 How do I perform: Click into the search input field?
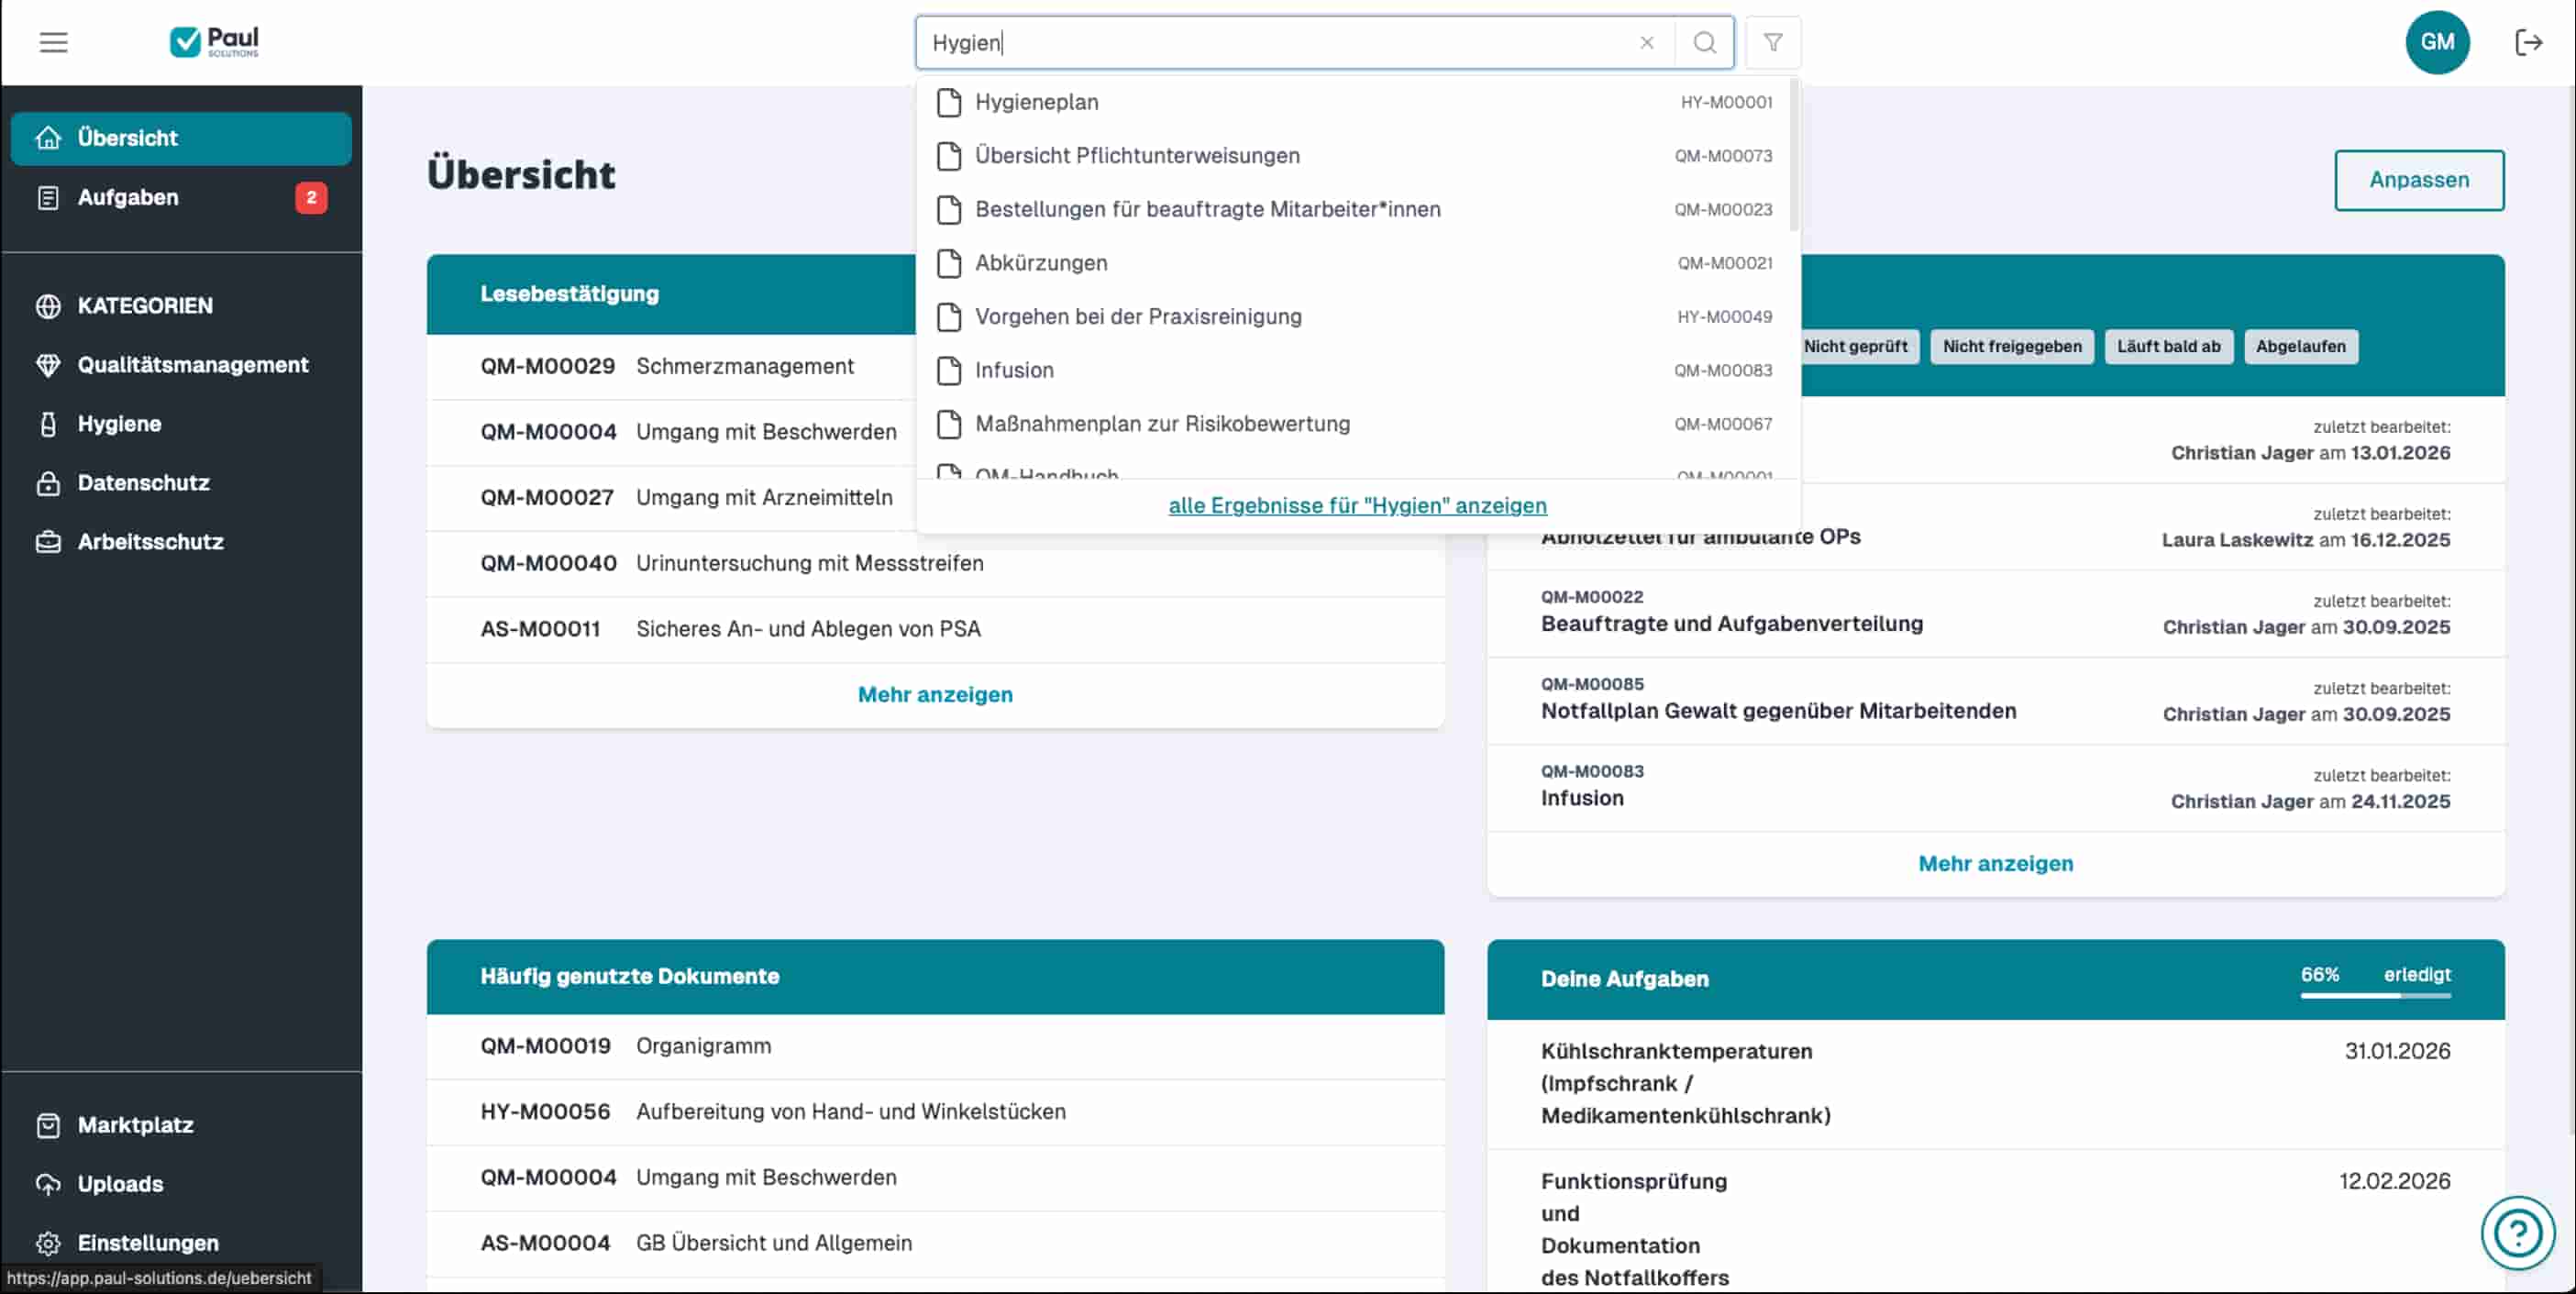[1280, 42]
